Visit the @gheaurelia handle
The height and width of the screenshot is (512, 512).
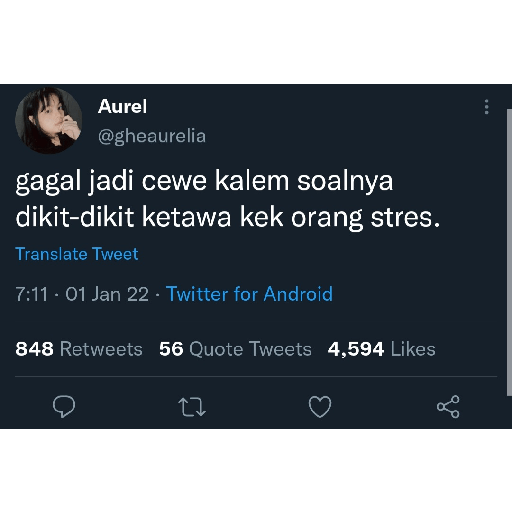pyautogui.click(x=152, y=136)
